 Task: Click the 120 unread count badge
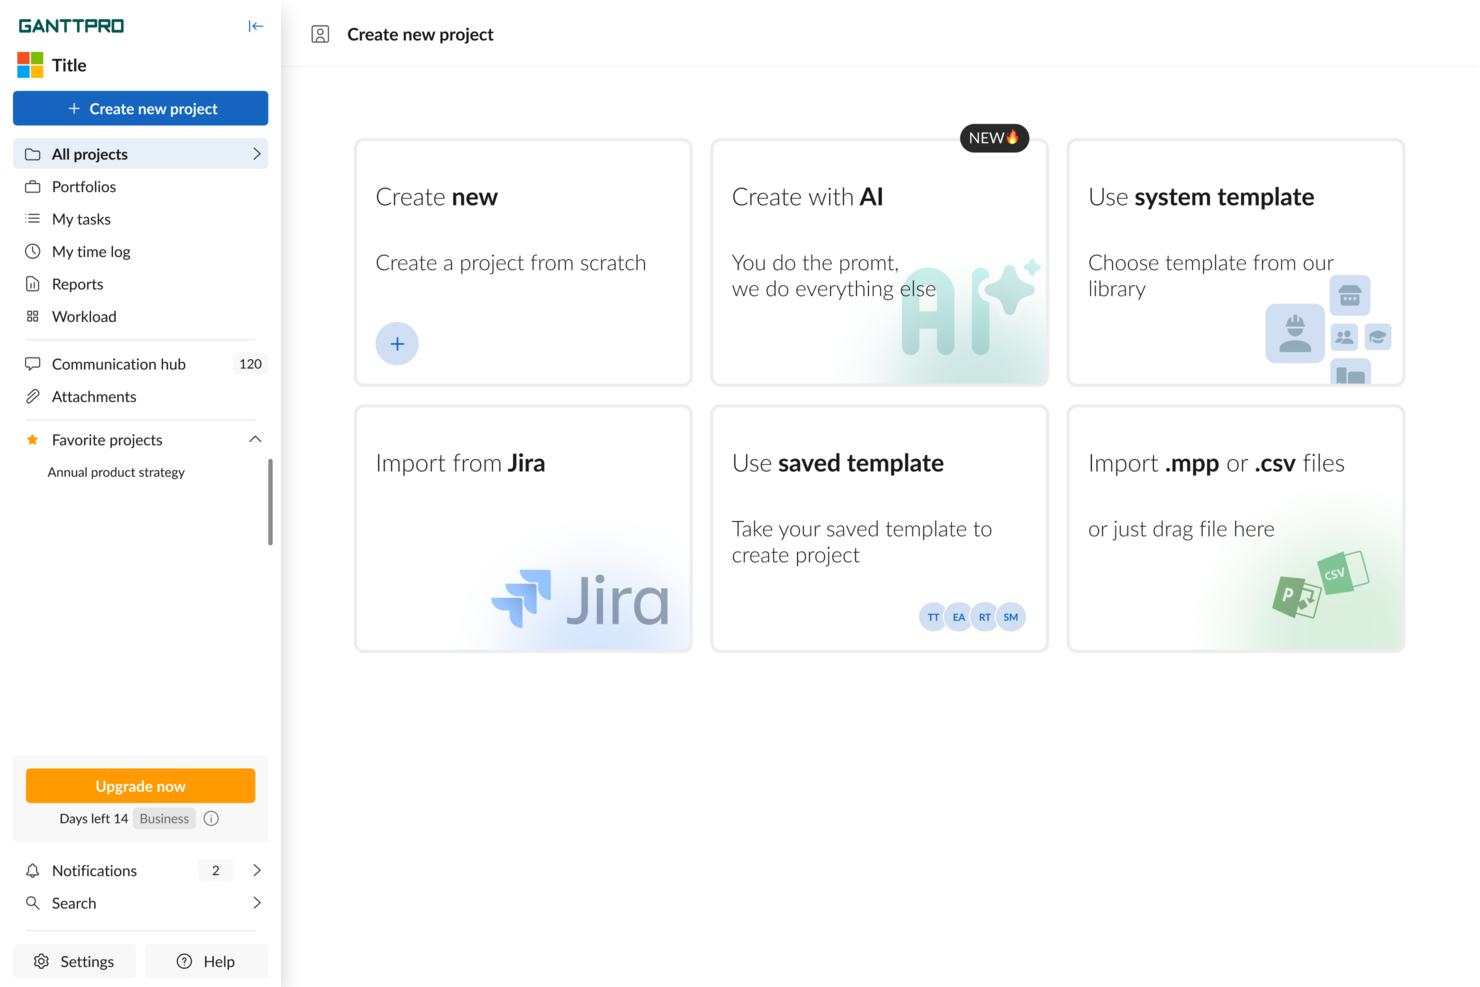[250, 364]
